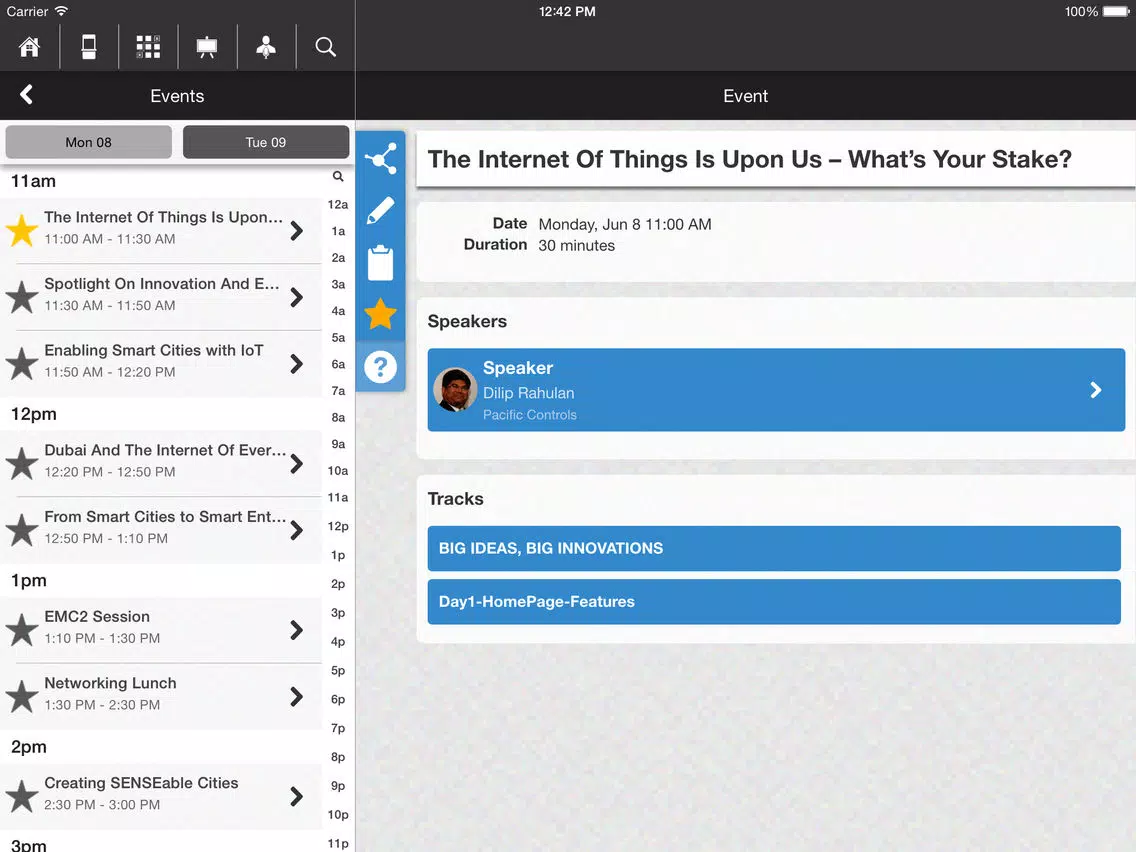Jump to 3p in the time index
The image size is (1136, 852).
pos(338,613)
